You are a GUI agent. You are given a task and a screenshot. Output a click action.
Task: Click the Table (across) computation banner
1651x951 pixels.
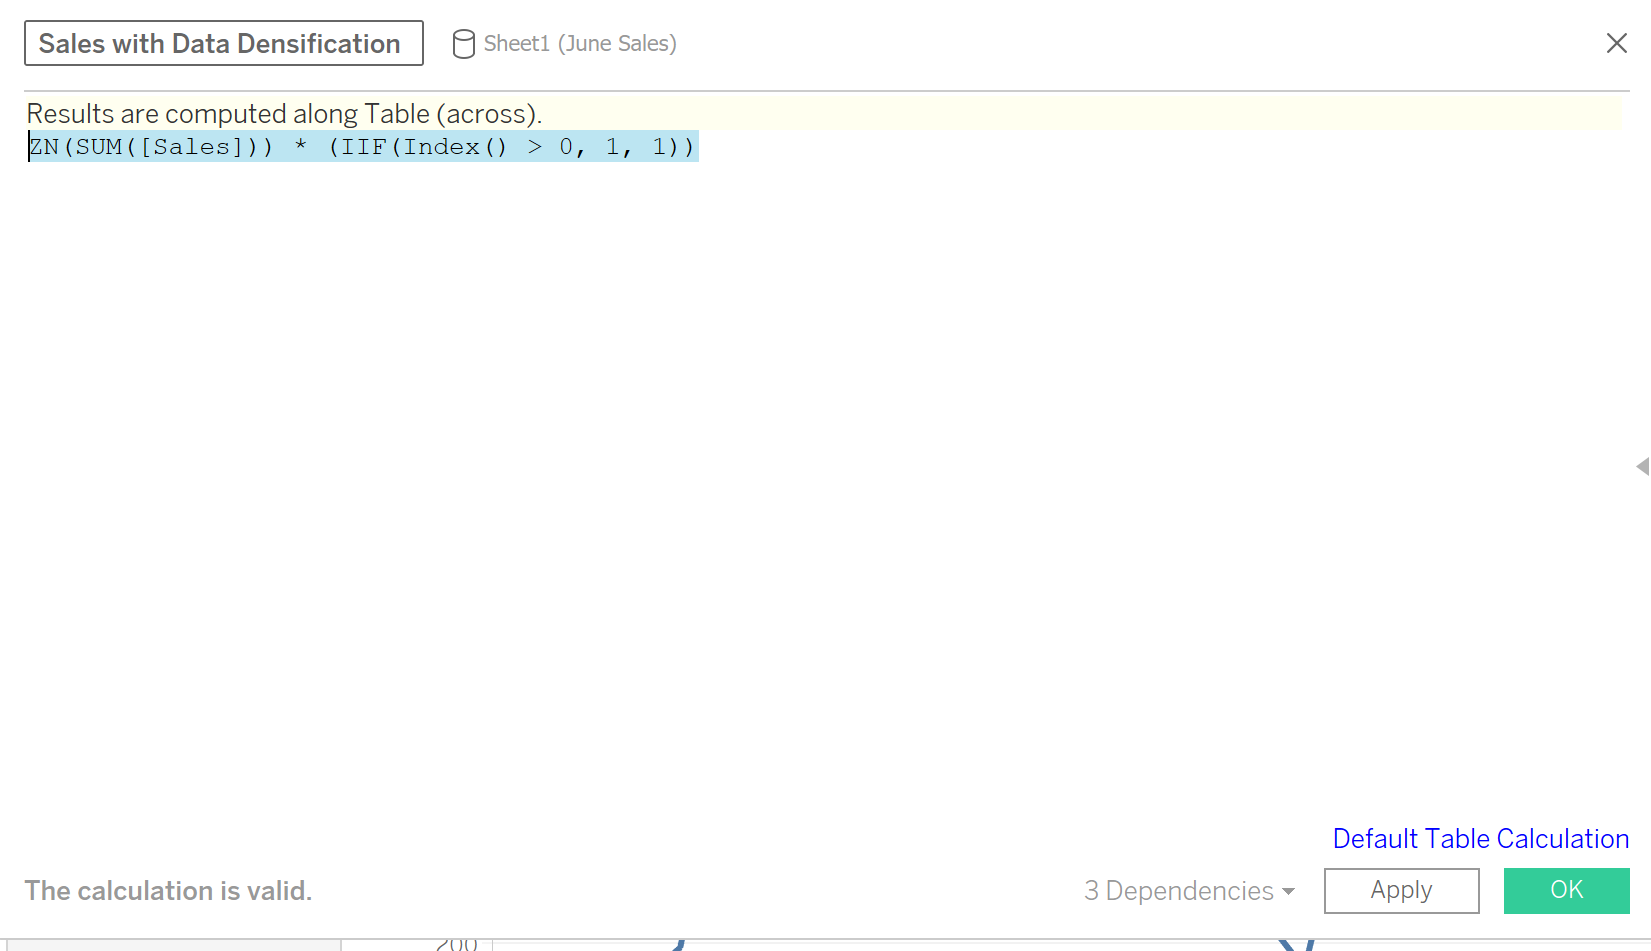coord(283,113)
